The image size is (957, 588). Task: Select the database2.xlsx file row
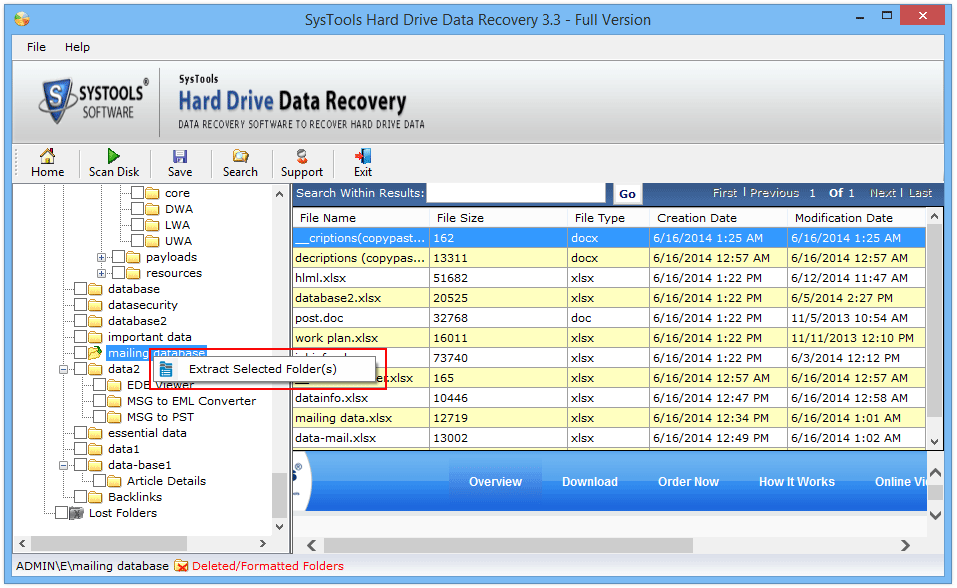point(609,298)
